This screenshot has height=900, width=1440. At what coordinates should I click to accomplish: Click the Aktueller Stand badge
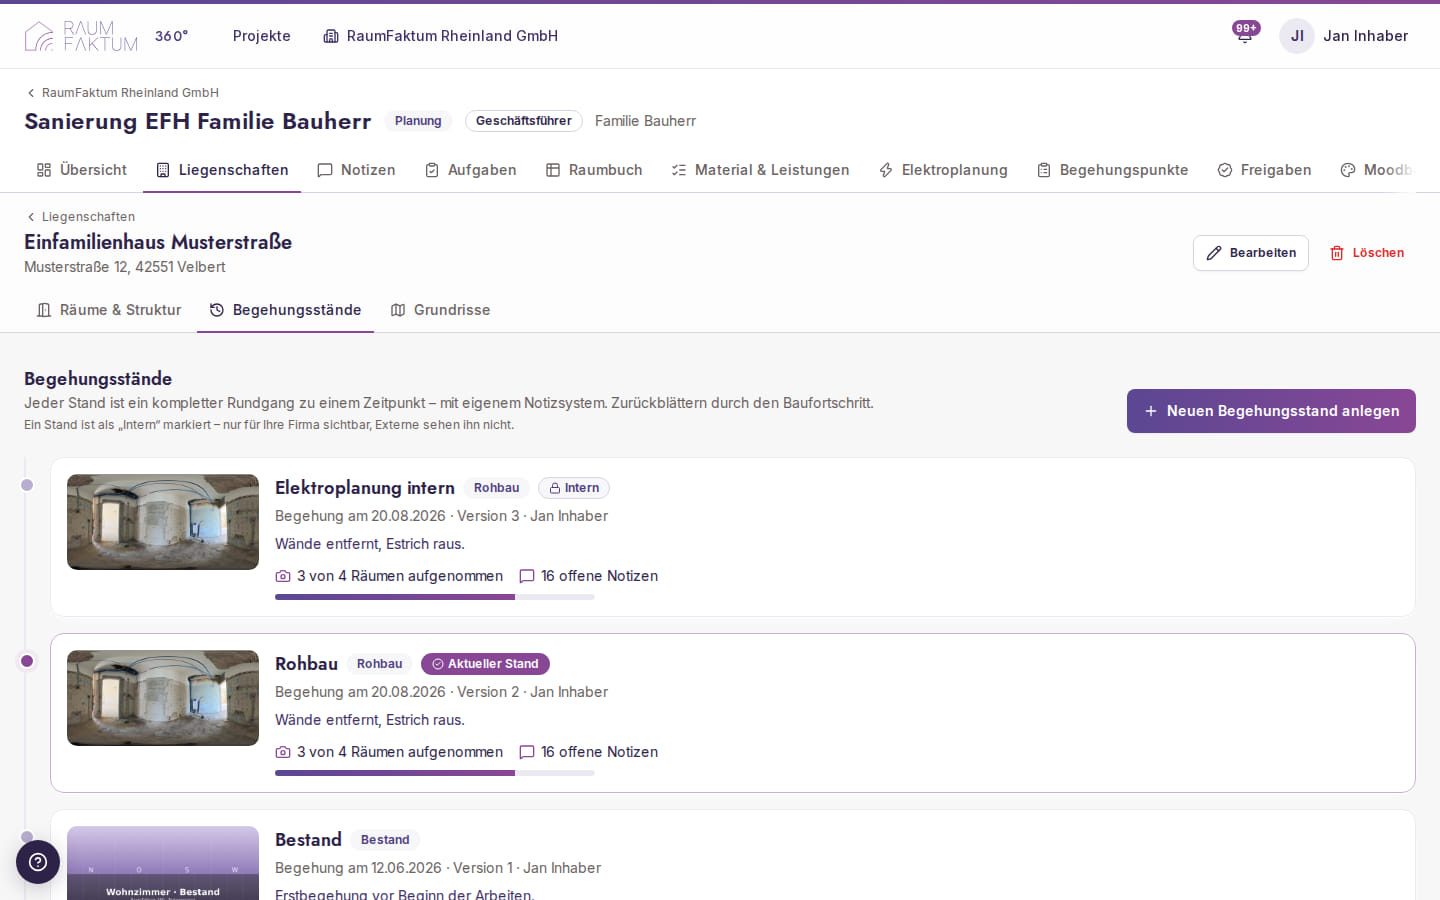tap(485, 664)
